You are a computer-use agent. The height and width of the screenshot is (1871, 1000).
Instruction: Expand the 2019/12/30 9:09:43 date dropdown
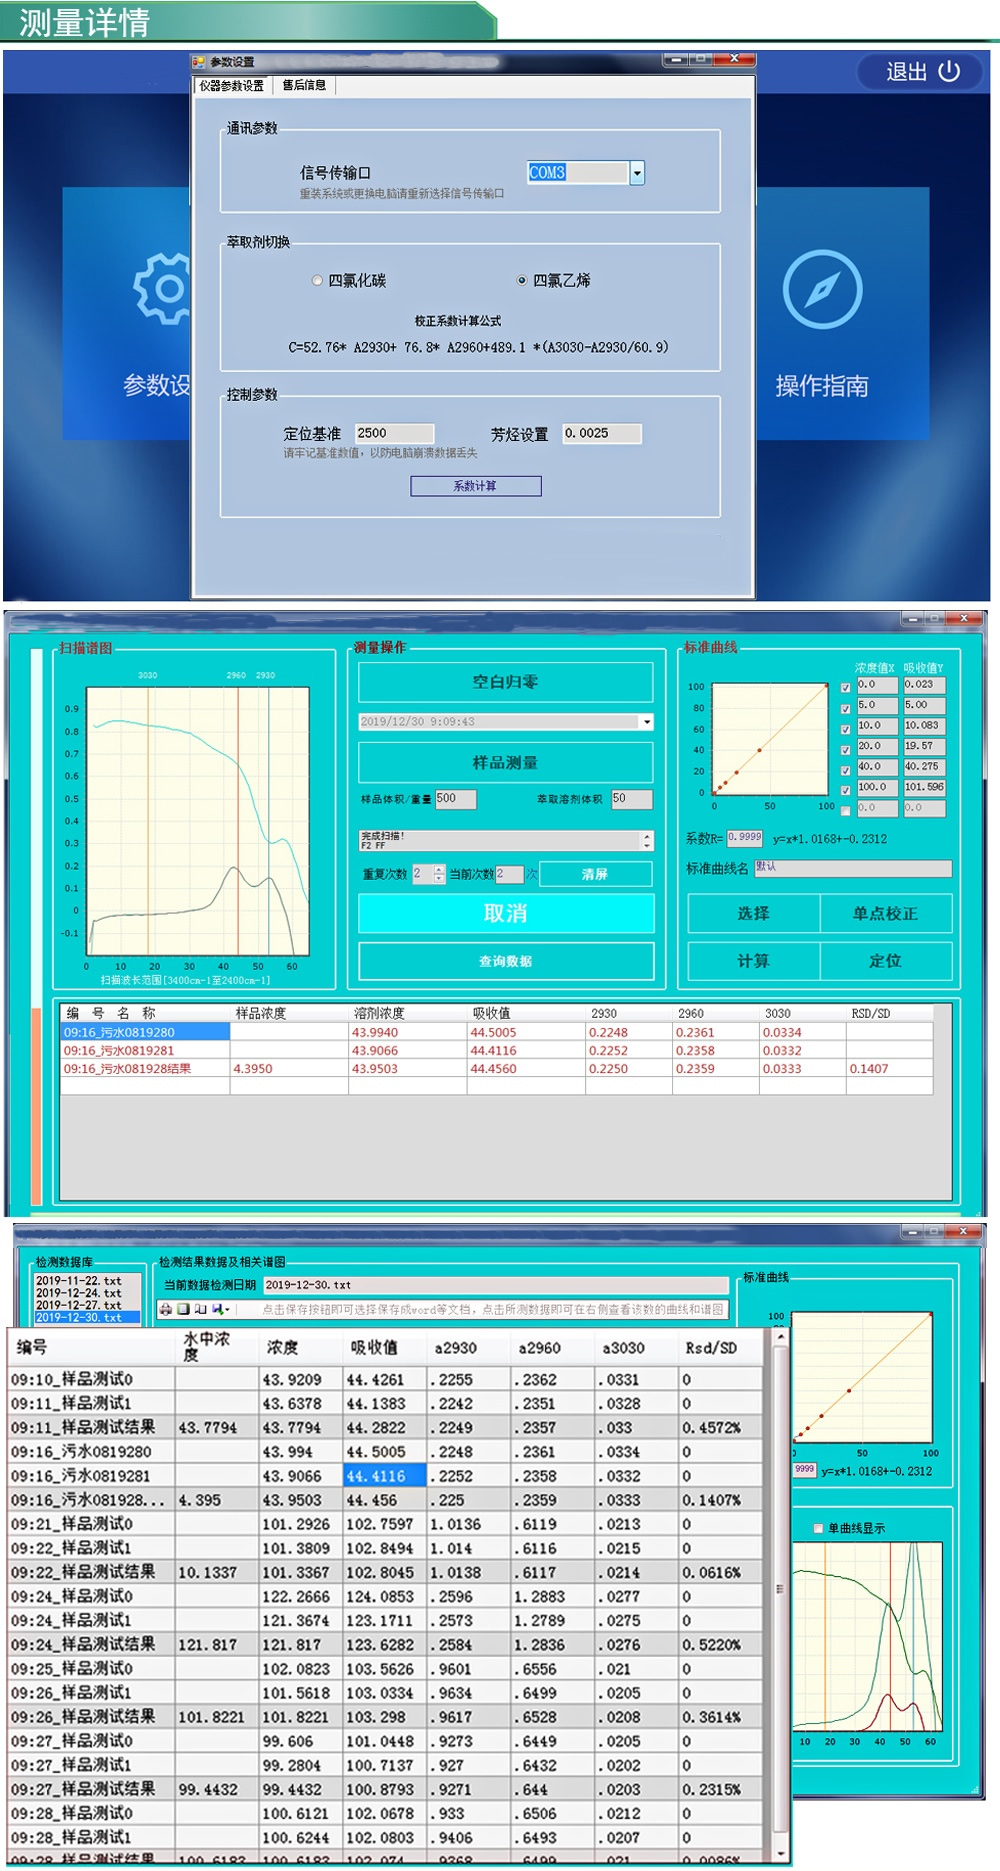point(647,722)
